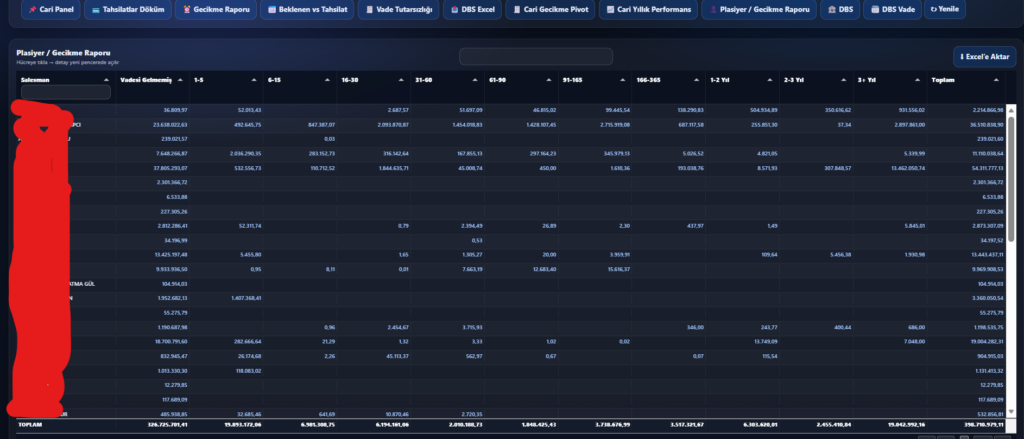1024x439 pixels.
Task: Open detail for cell 847.387,07
Action: (321, 124)
